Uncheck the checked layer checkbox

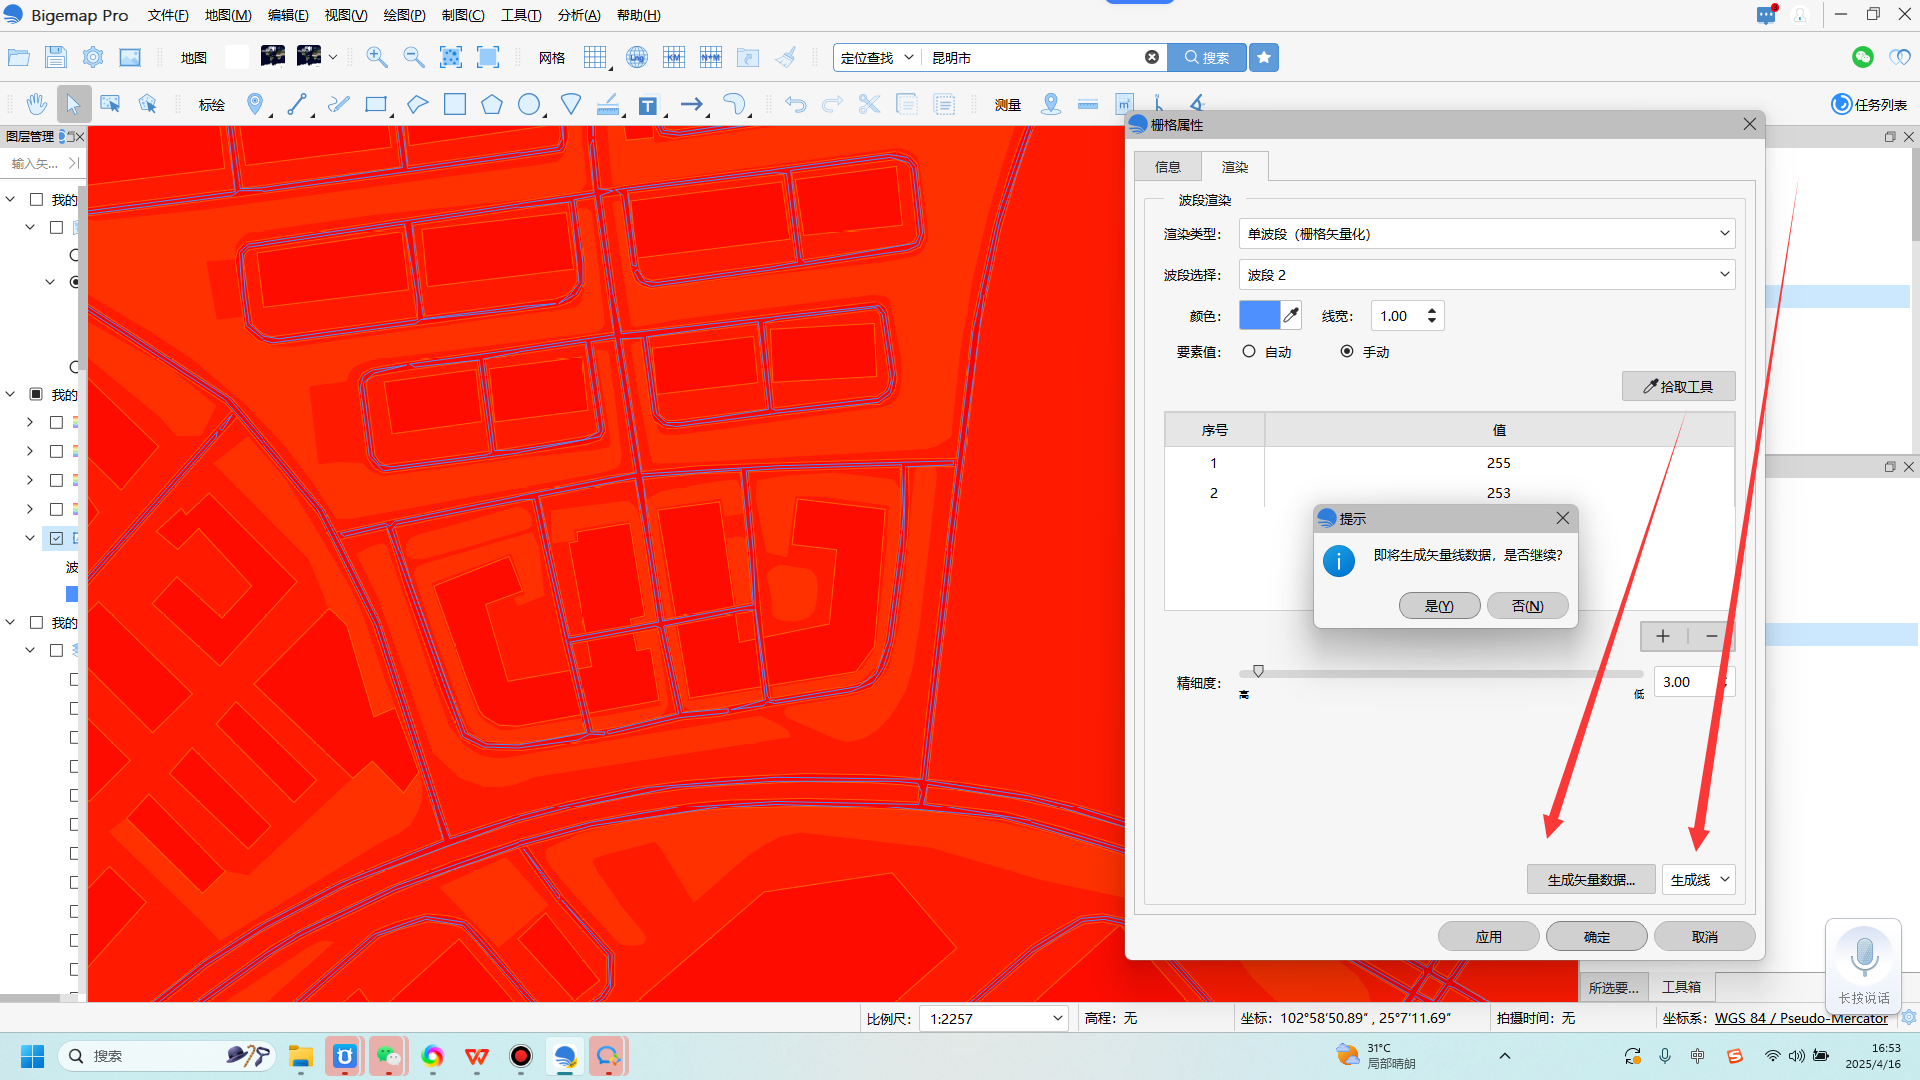(x=57, y=538)
